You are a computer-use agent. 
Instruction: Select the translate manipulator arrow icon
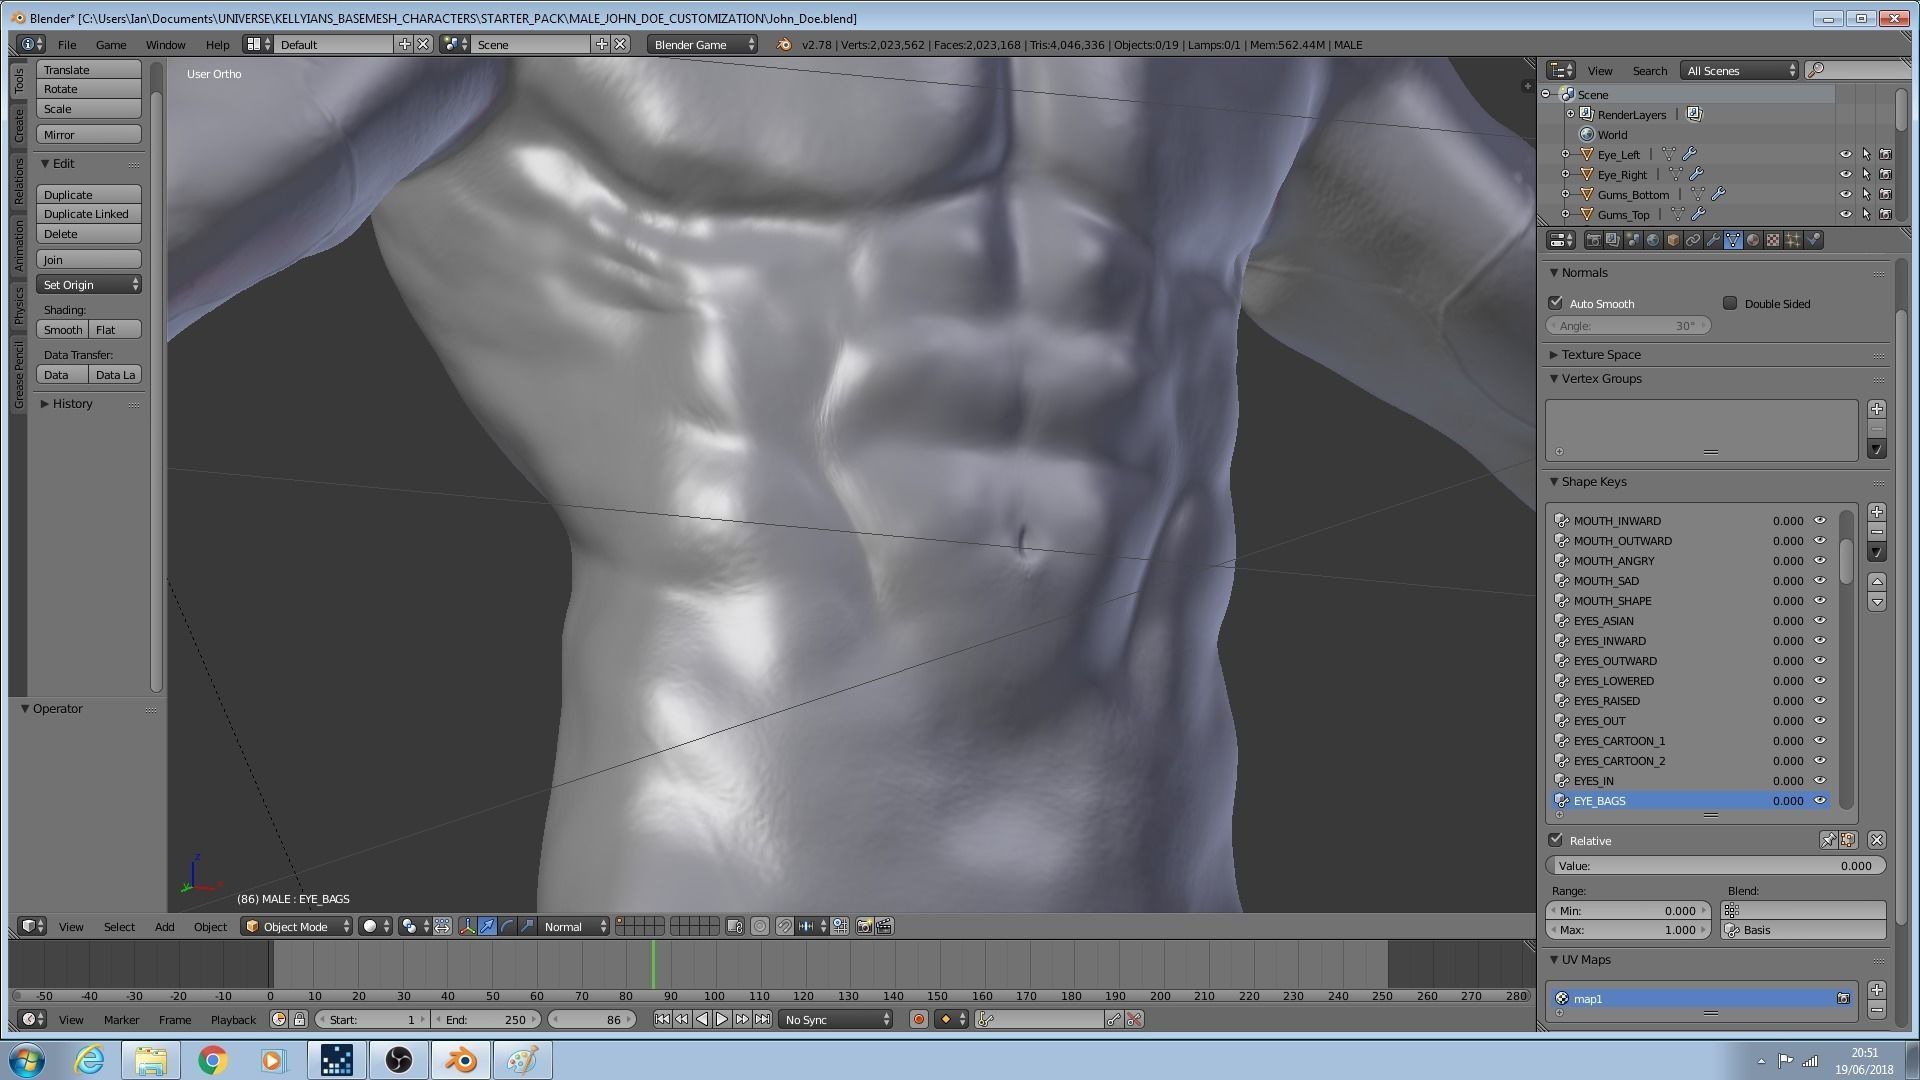[x=487, y=926]
